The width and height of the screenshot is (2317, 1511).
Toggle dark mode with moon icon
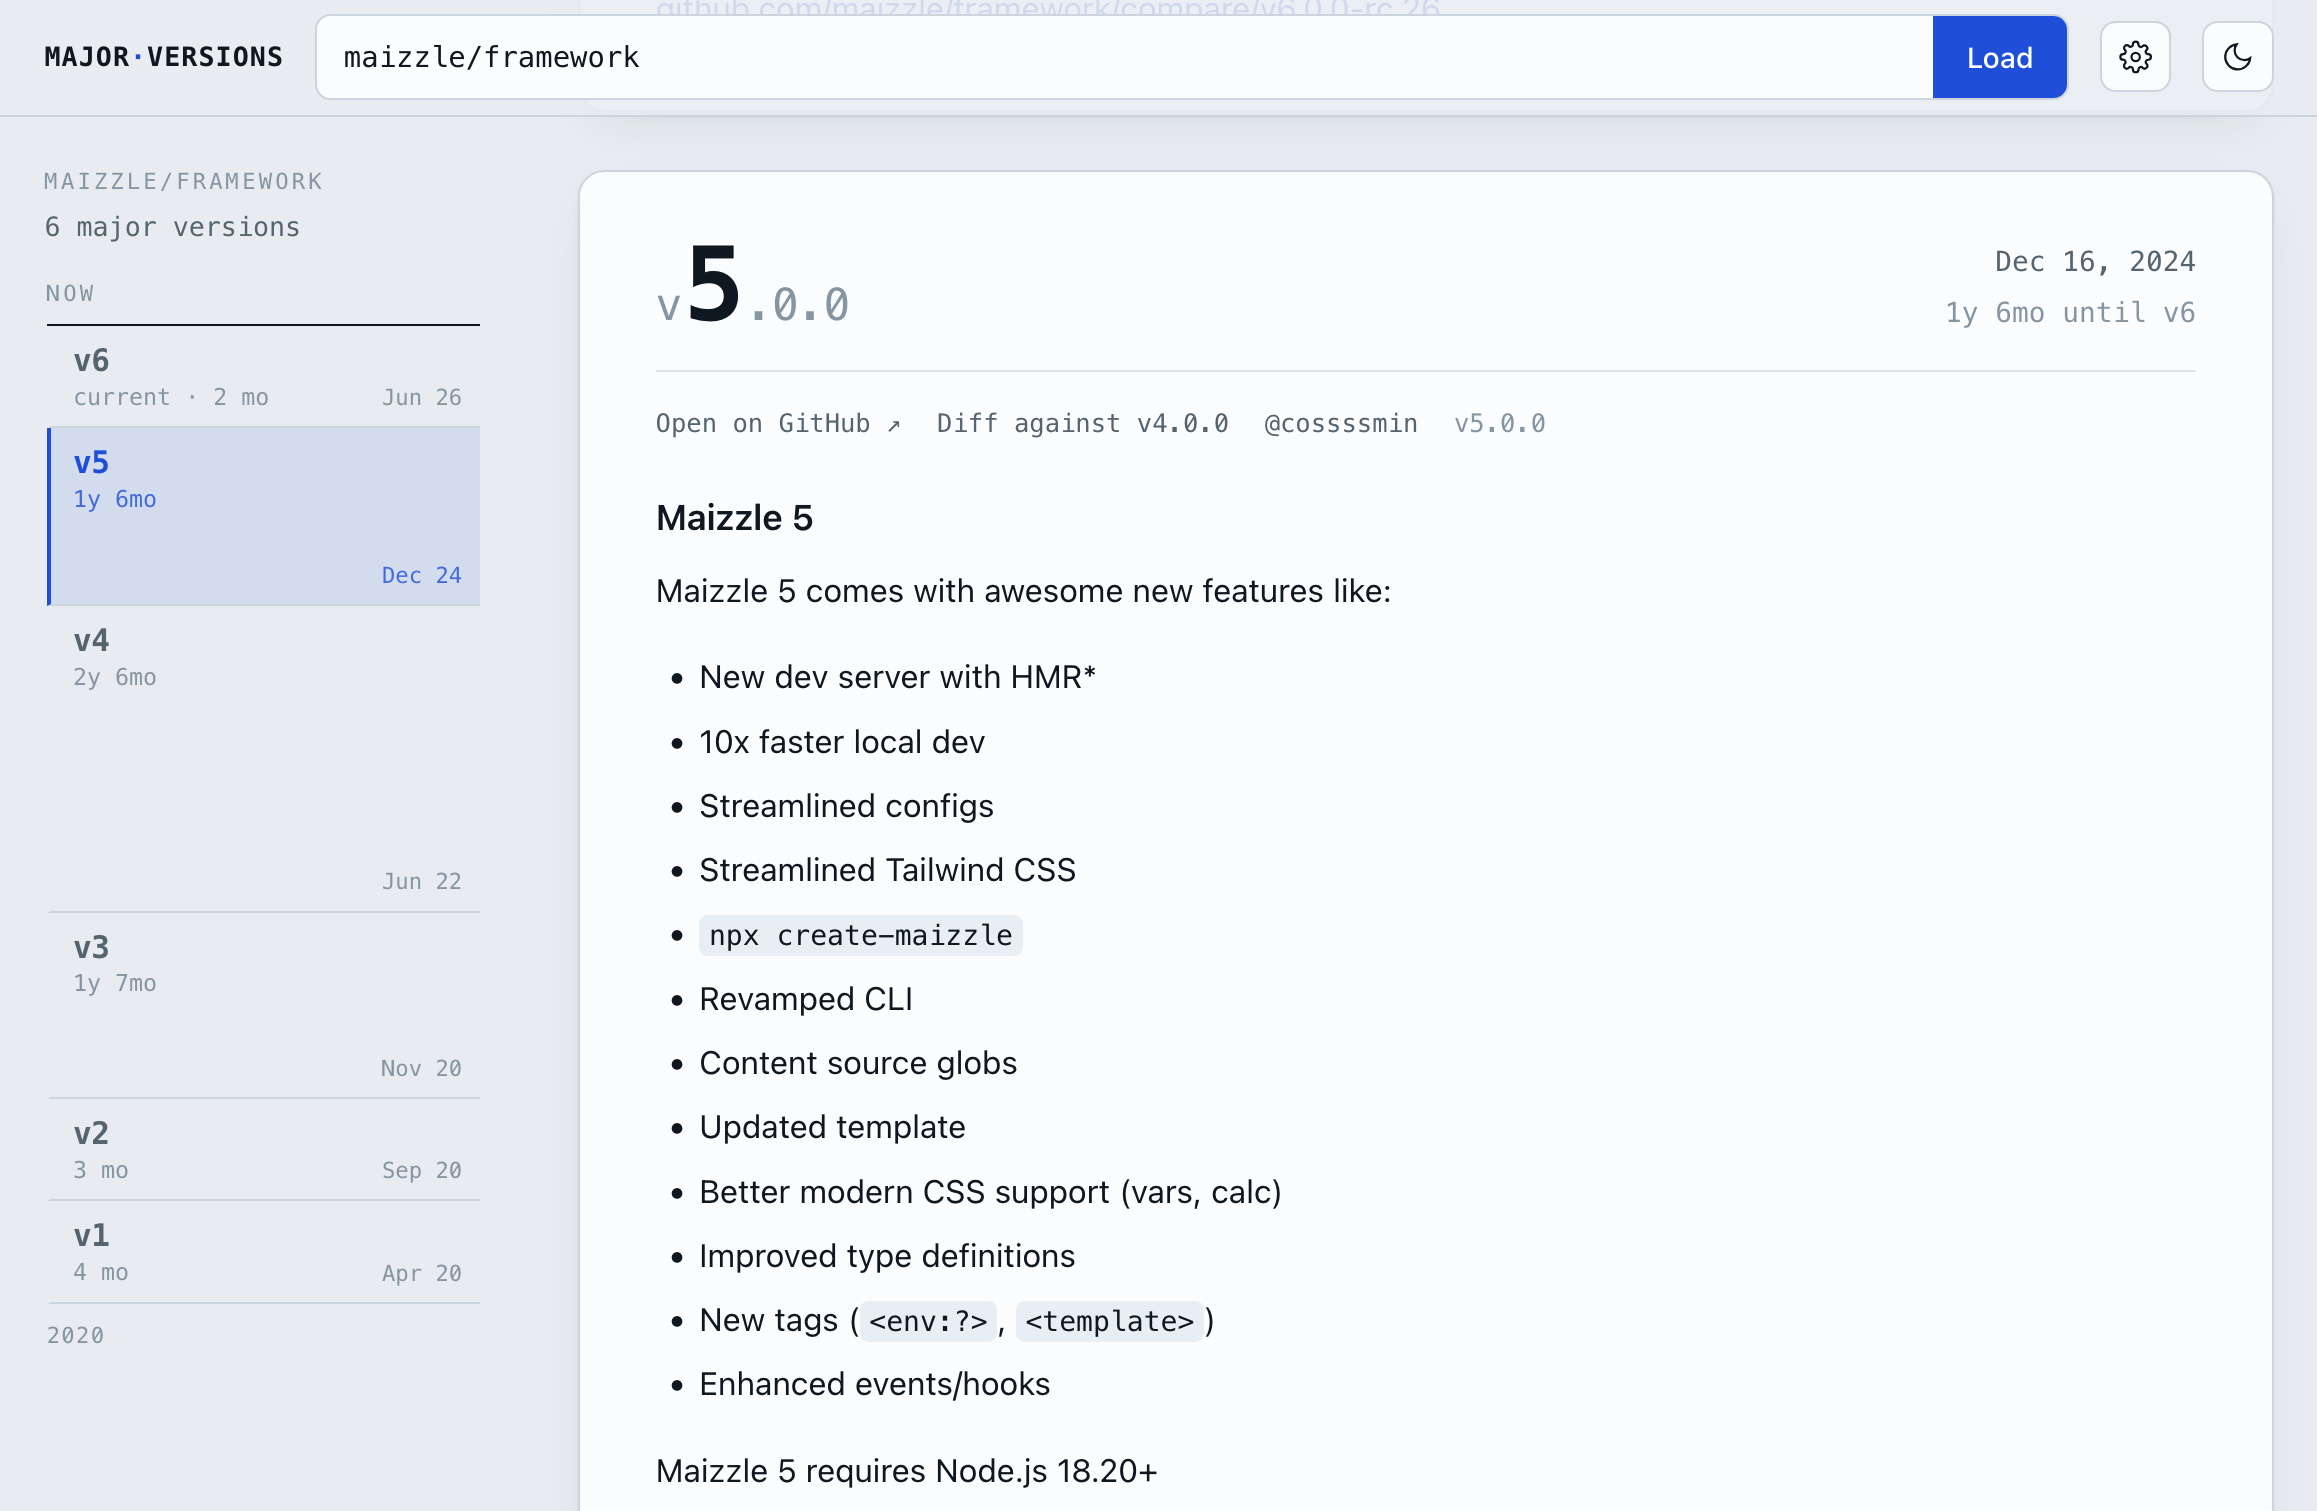(2237, 57)
